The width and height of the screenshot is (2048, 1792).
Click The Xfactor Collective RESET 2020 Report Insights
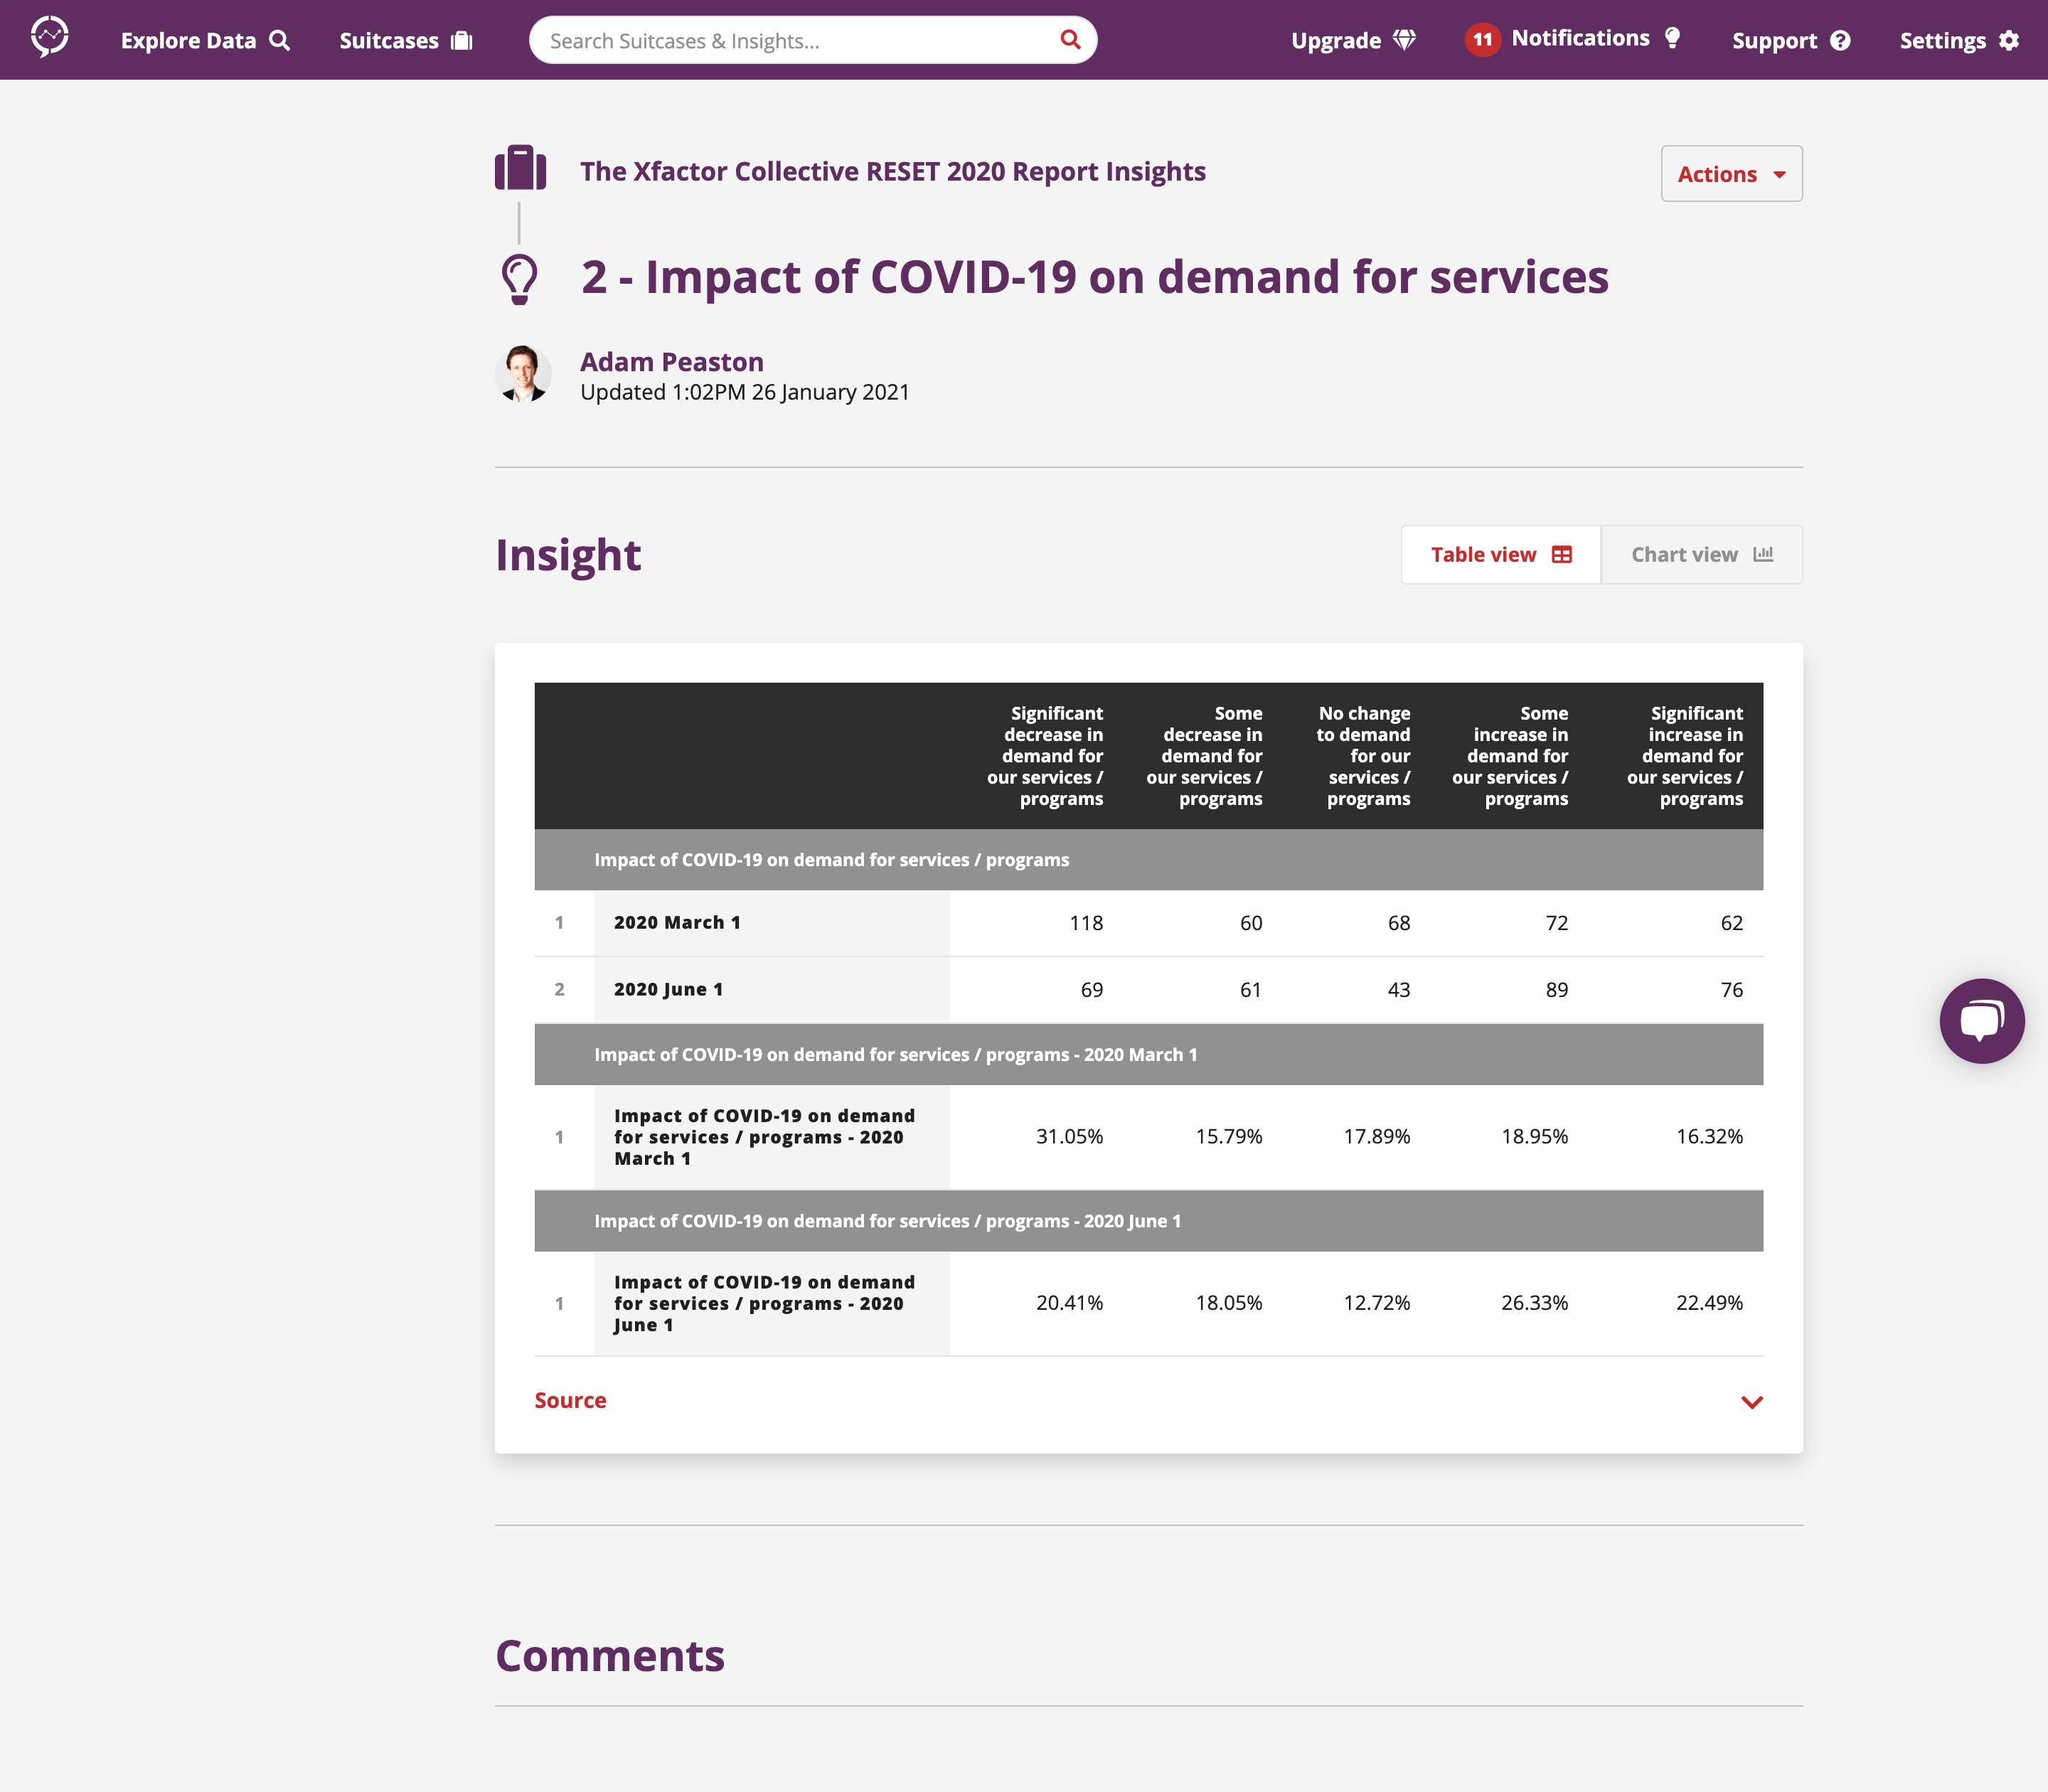pyautogui.click(x=893, y=171)
